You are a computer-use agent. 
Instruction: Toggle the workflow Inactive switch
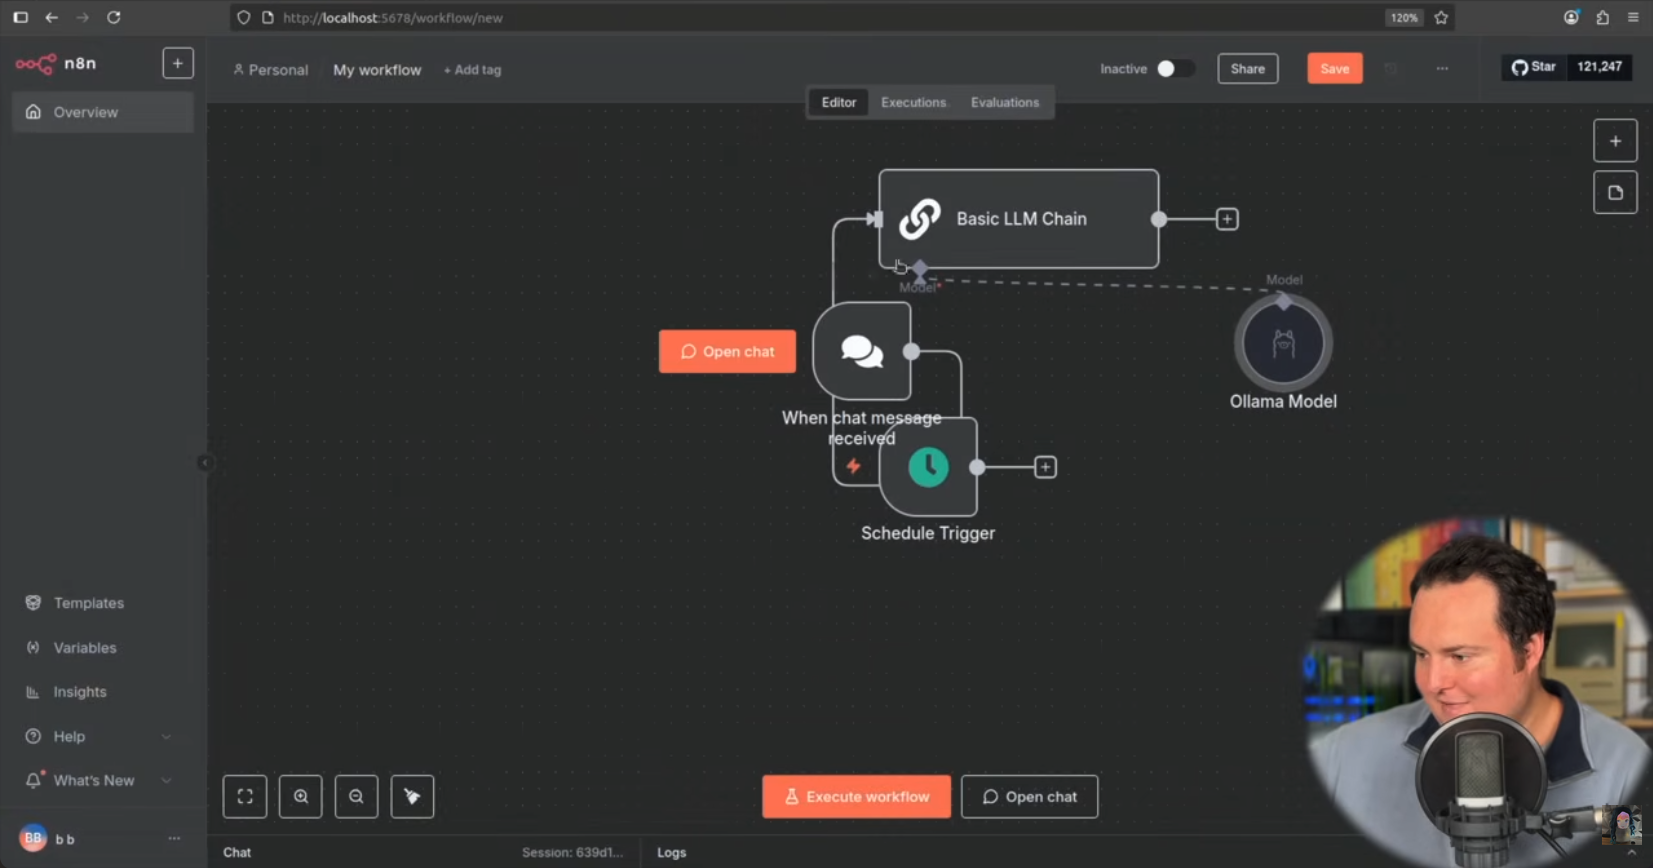click(1174, 69)
